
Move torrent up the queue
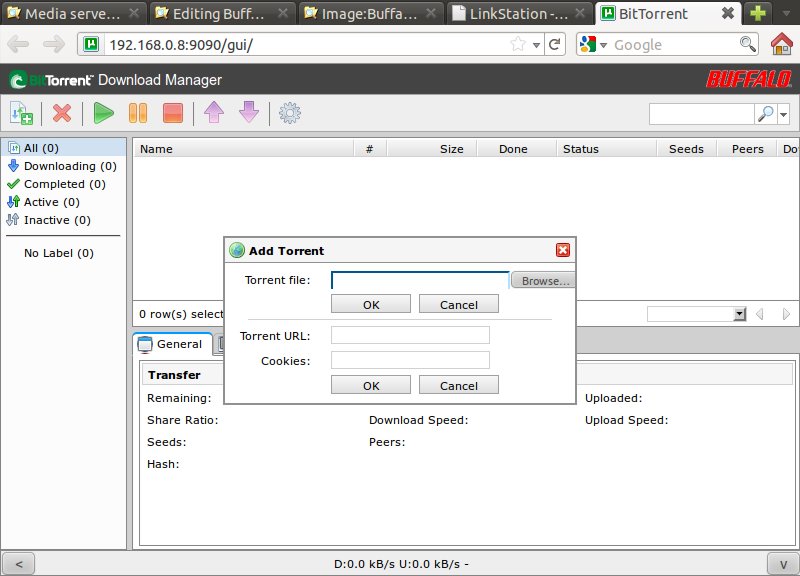(214, 113)
